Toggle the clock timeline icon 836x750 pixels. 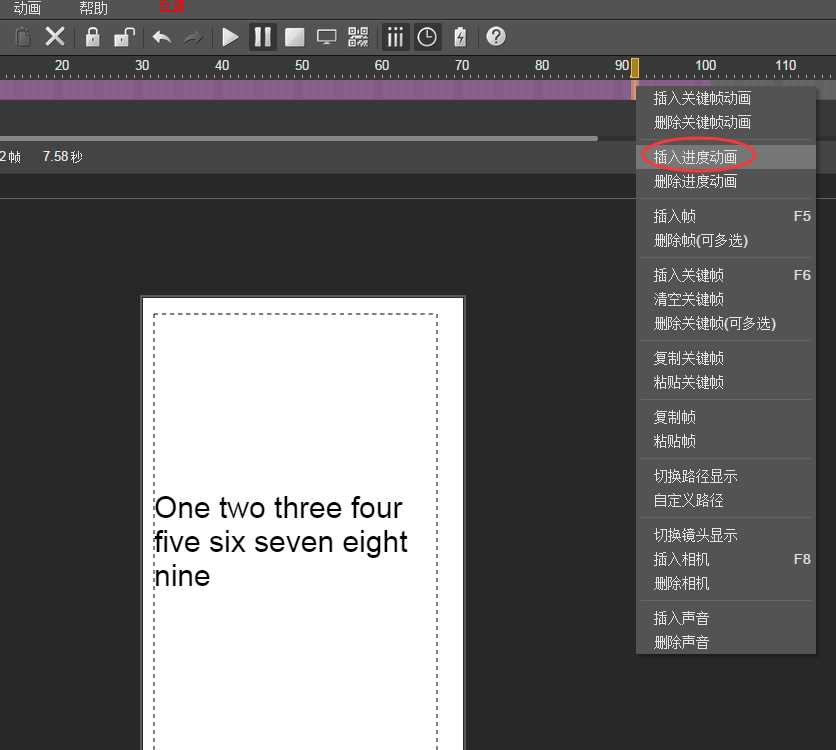pyautogui.click(x=427, y=37)
